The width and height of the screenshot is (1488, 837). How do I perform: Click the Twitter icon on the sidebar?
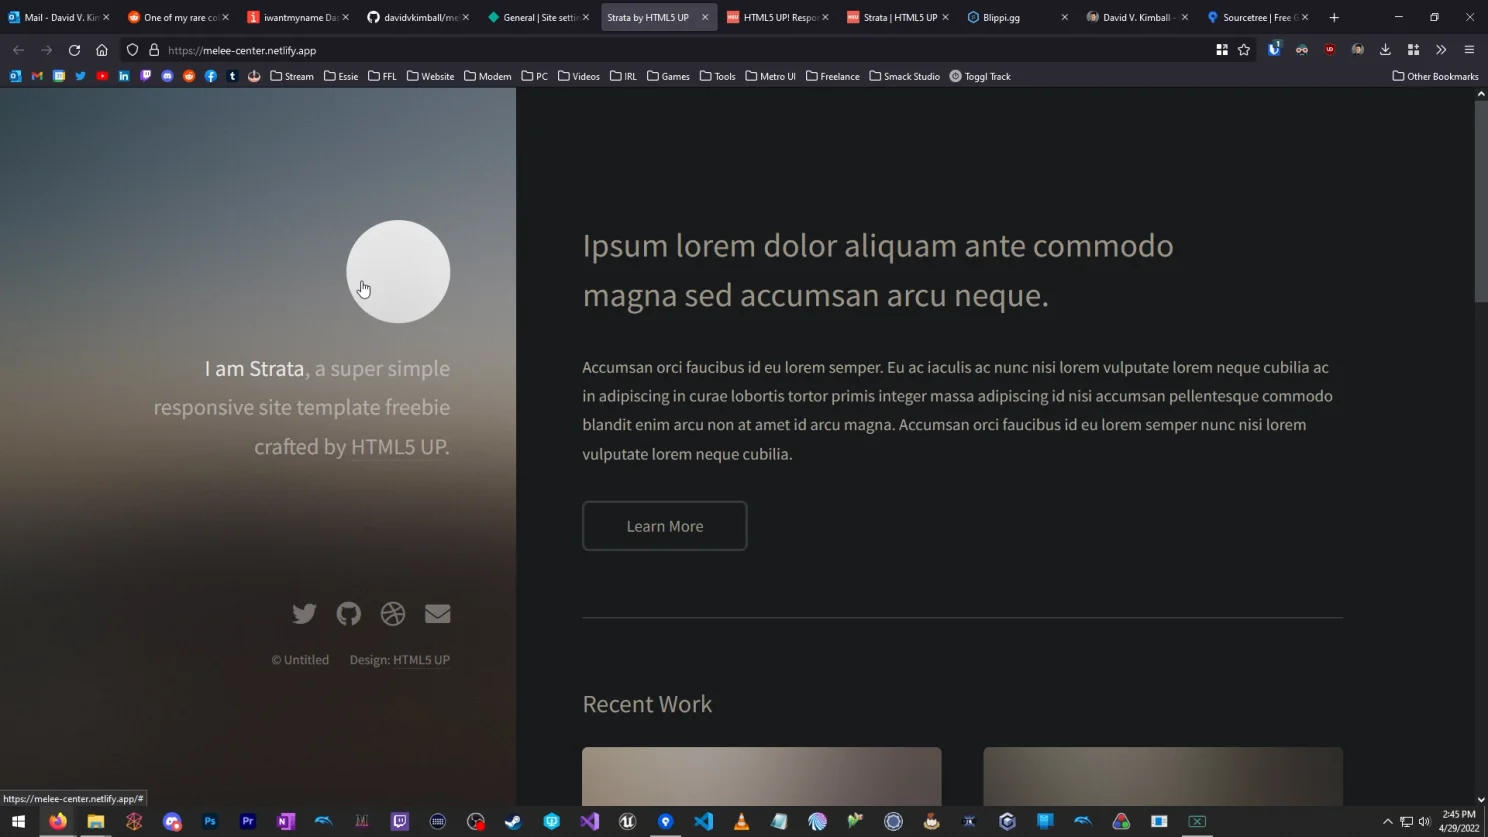pos(304,613)
